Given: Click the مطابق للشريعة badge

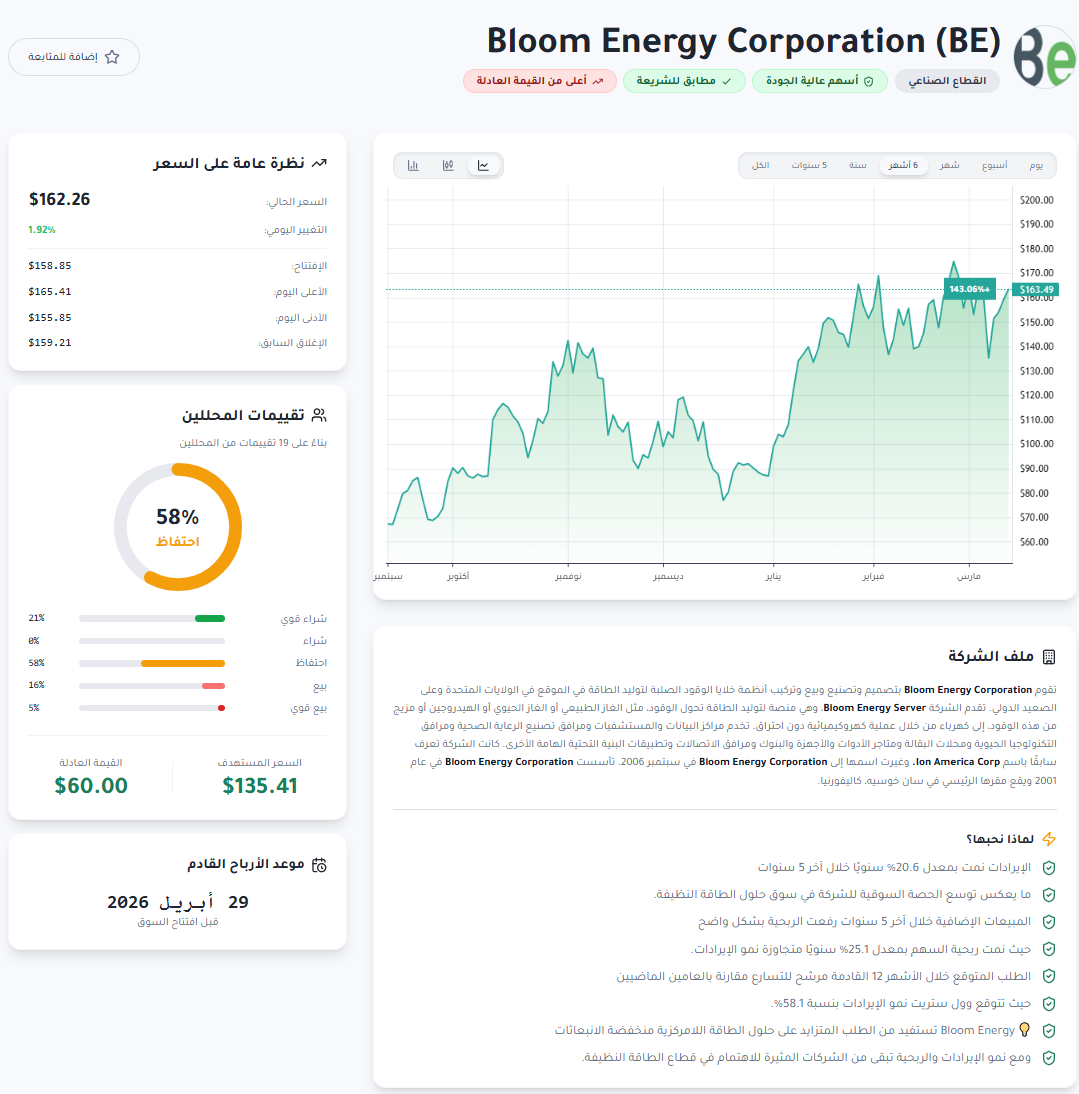Looking at the screenshot, I should (x=684, y=81).
